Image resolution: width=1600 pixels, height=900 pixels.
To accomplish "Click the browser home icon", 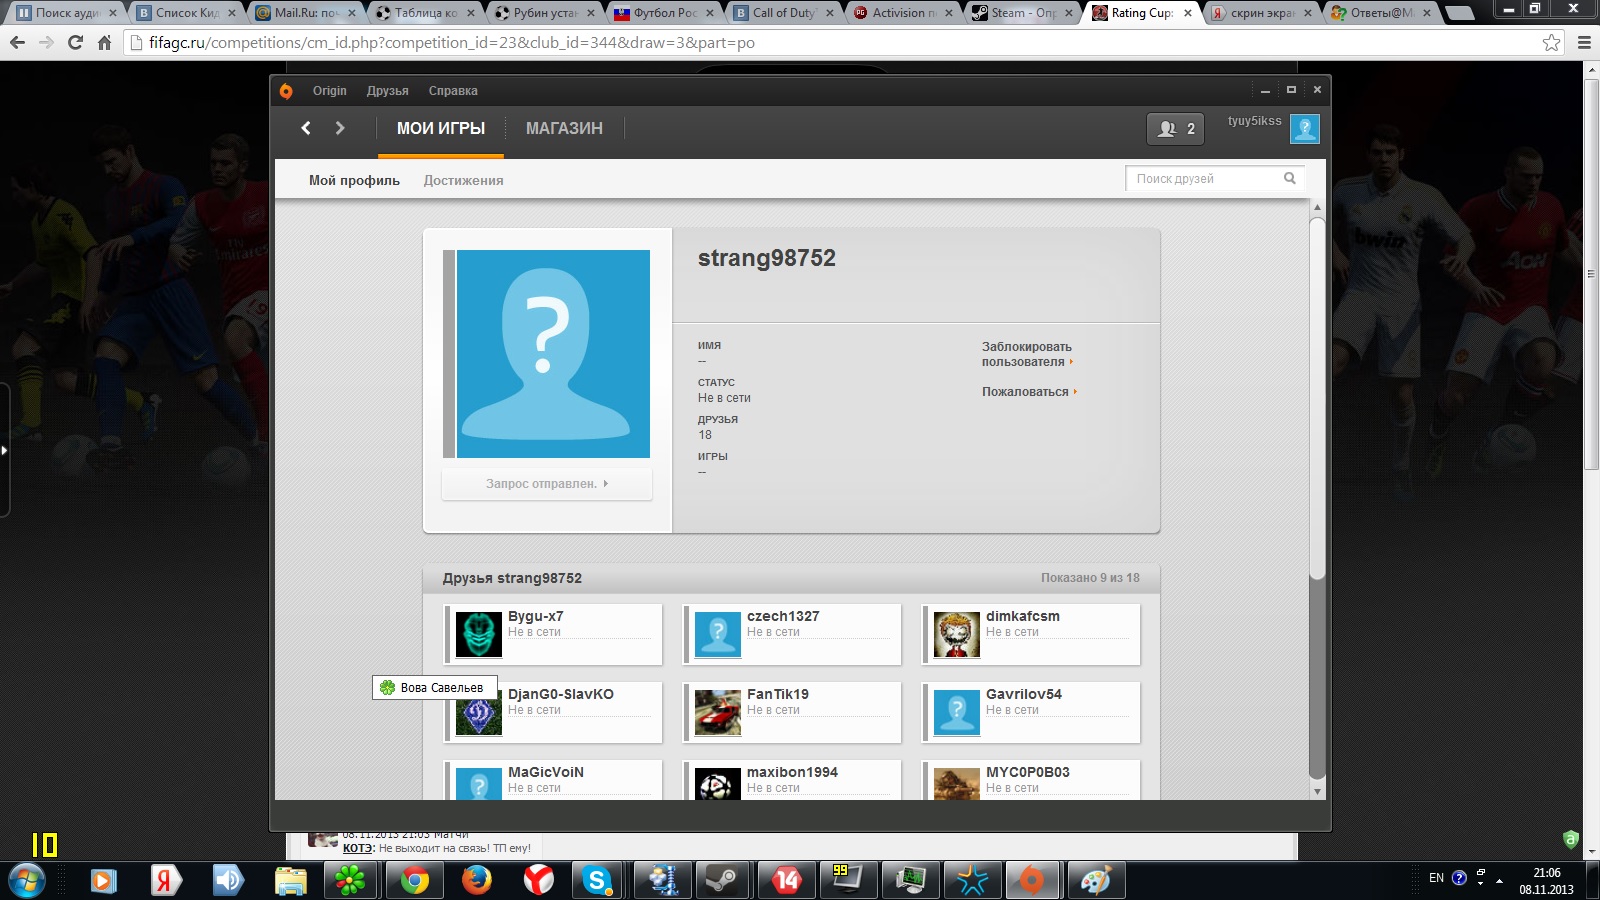I will coord(104,43).
